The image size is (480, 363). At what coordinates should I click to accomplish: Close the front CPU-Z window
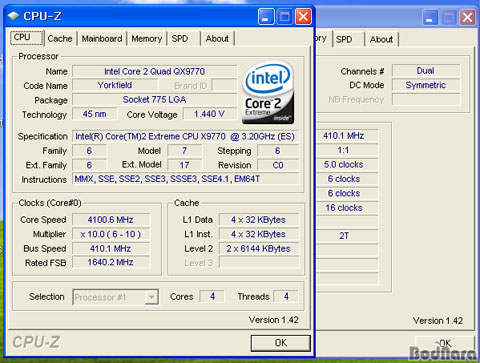tap(303, 16)
